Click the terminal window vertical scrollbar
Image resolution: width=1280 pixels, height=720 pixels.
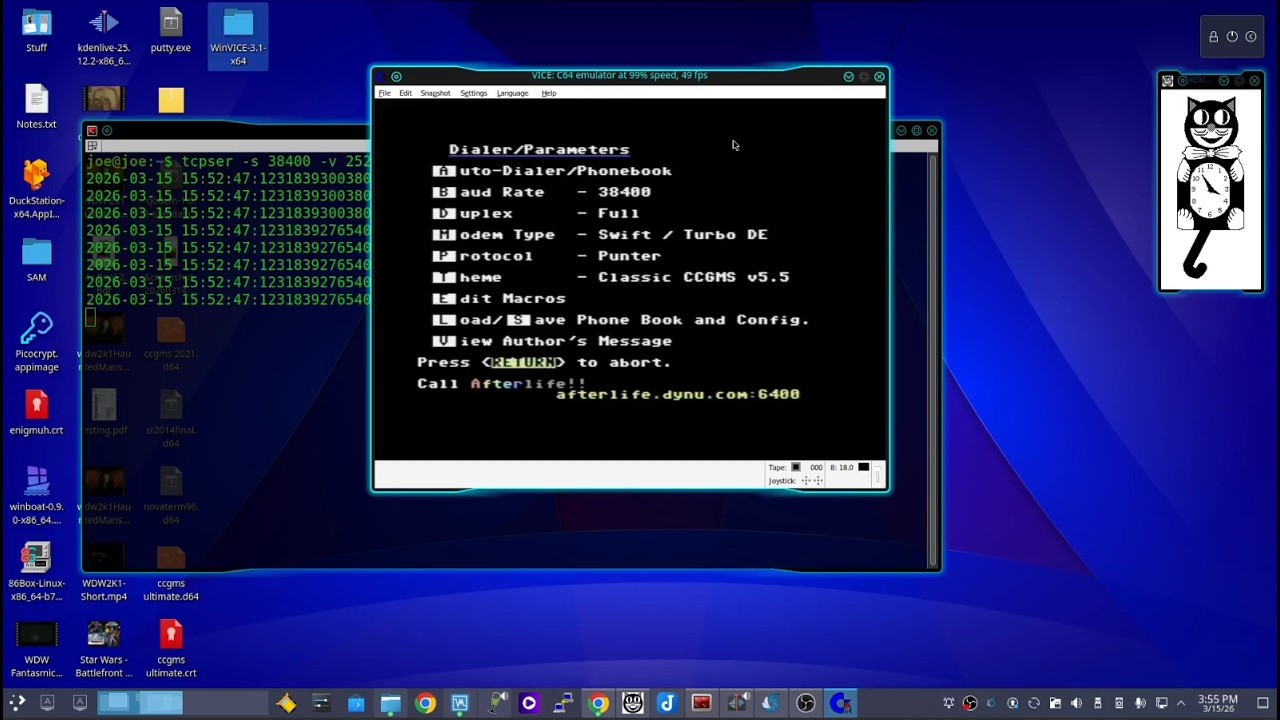click(x=932, y=360)
